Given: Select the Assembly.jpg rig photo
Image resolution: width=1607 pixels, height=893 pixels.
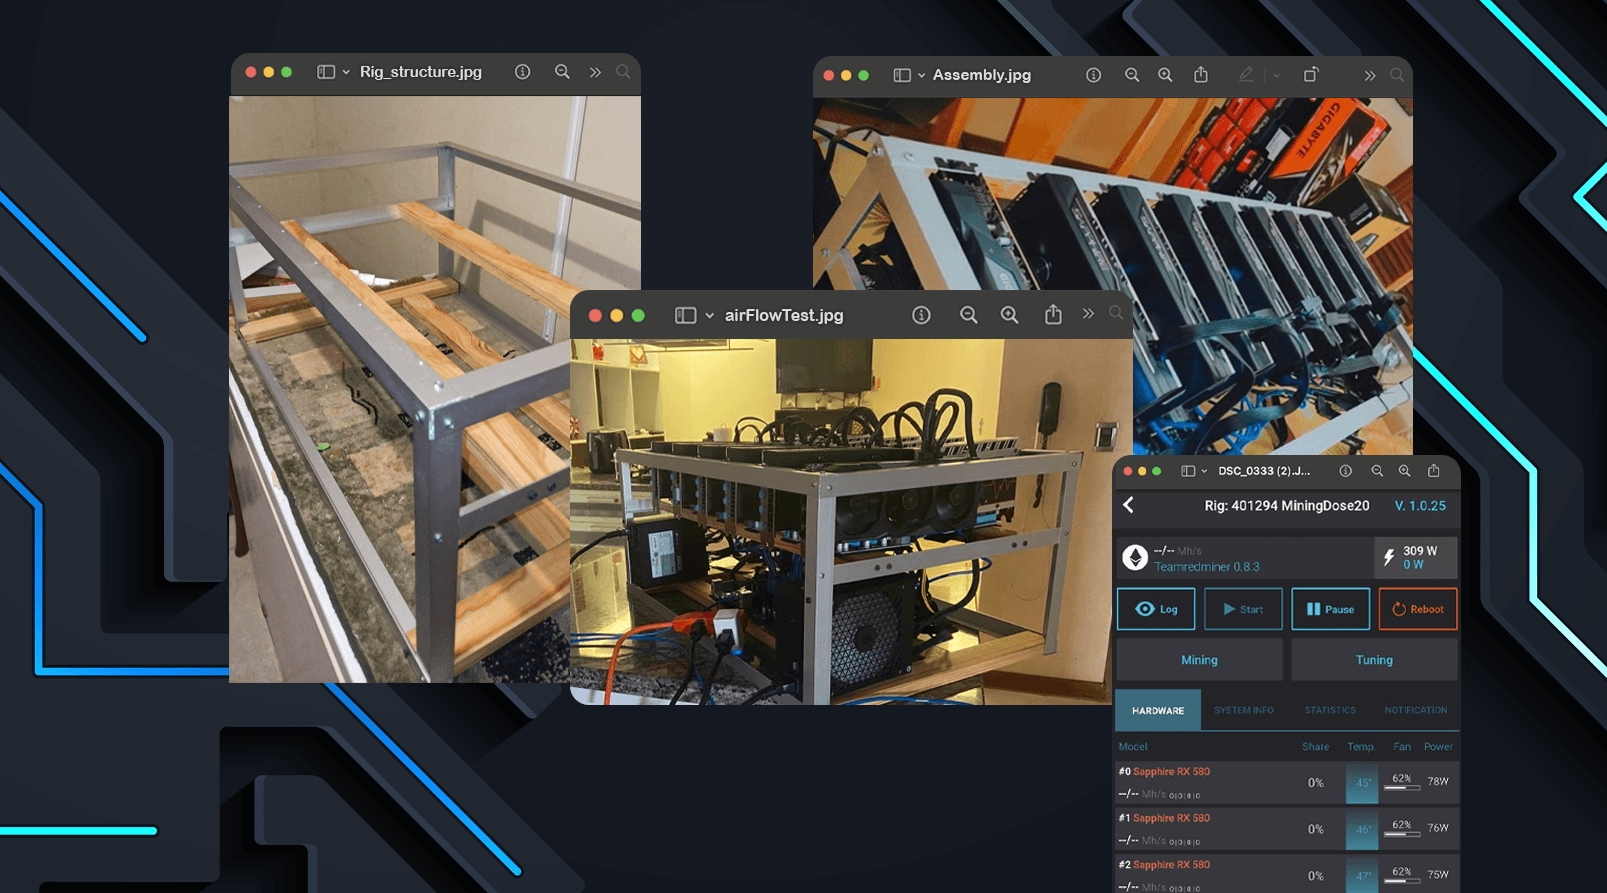Looking at the screenshot, I should pyautogui.click(x=1113, y=275).
